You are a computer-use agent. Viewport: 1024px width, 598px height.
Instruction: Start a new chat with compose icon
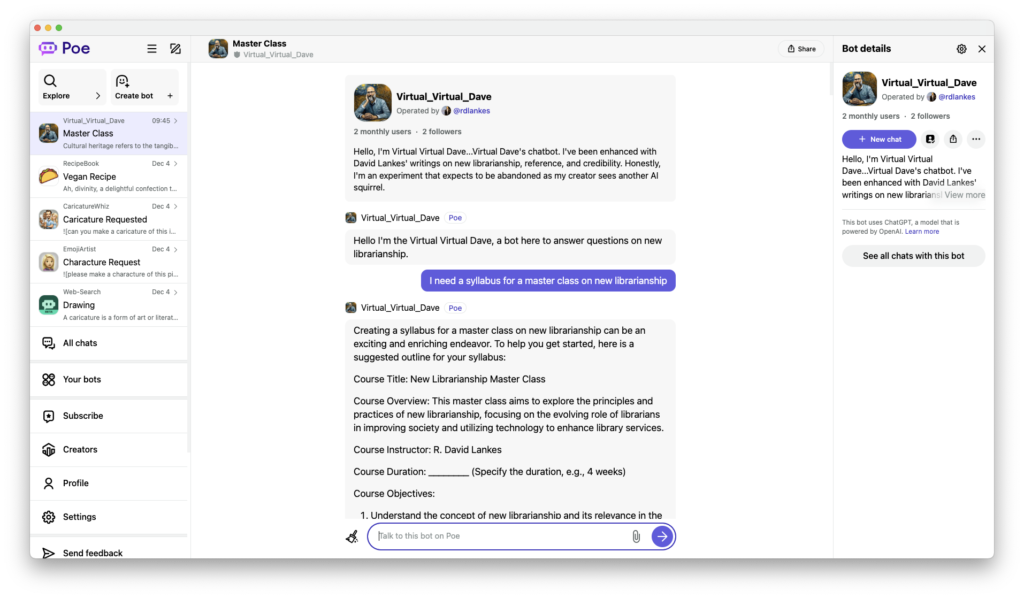point(176,48)
